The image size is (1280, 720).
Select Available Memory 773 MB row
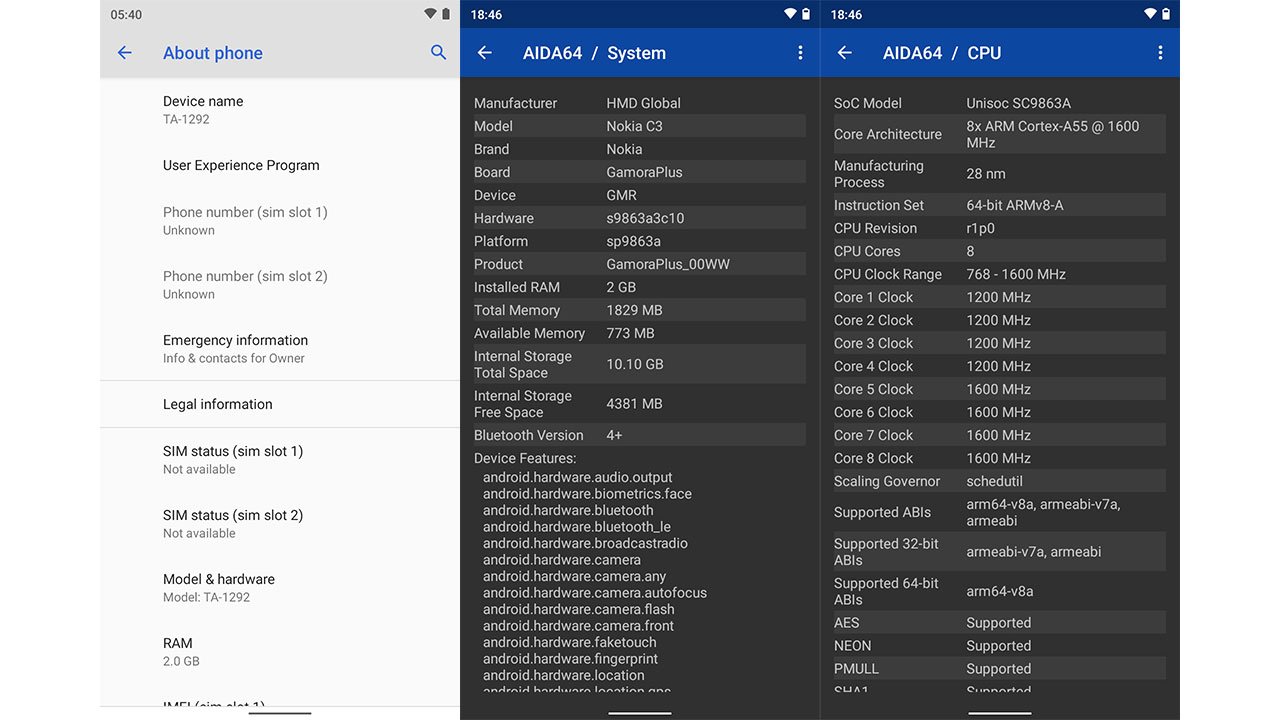tap(640, 333)
